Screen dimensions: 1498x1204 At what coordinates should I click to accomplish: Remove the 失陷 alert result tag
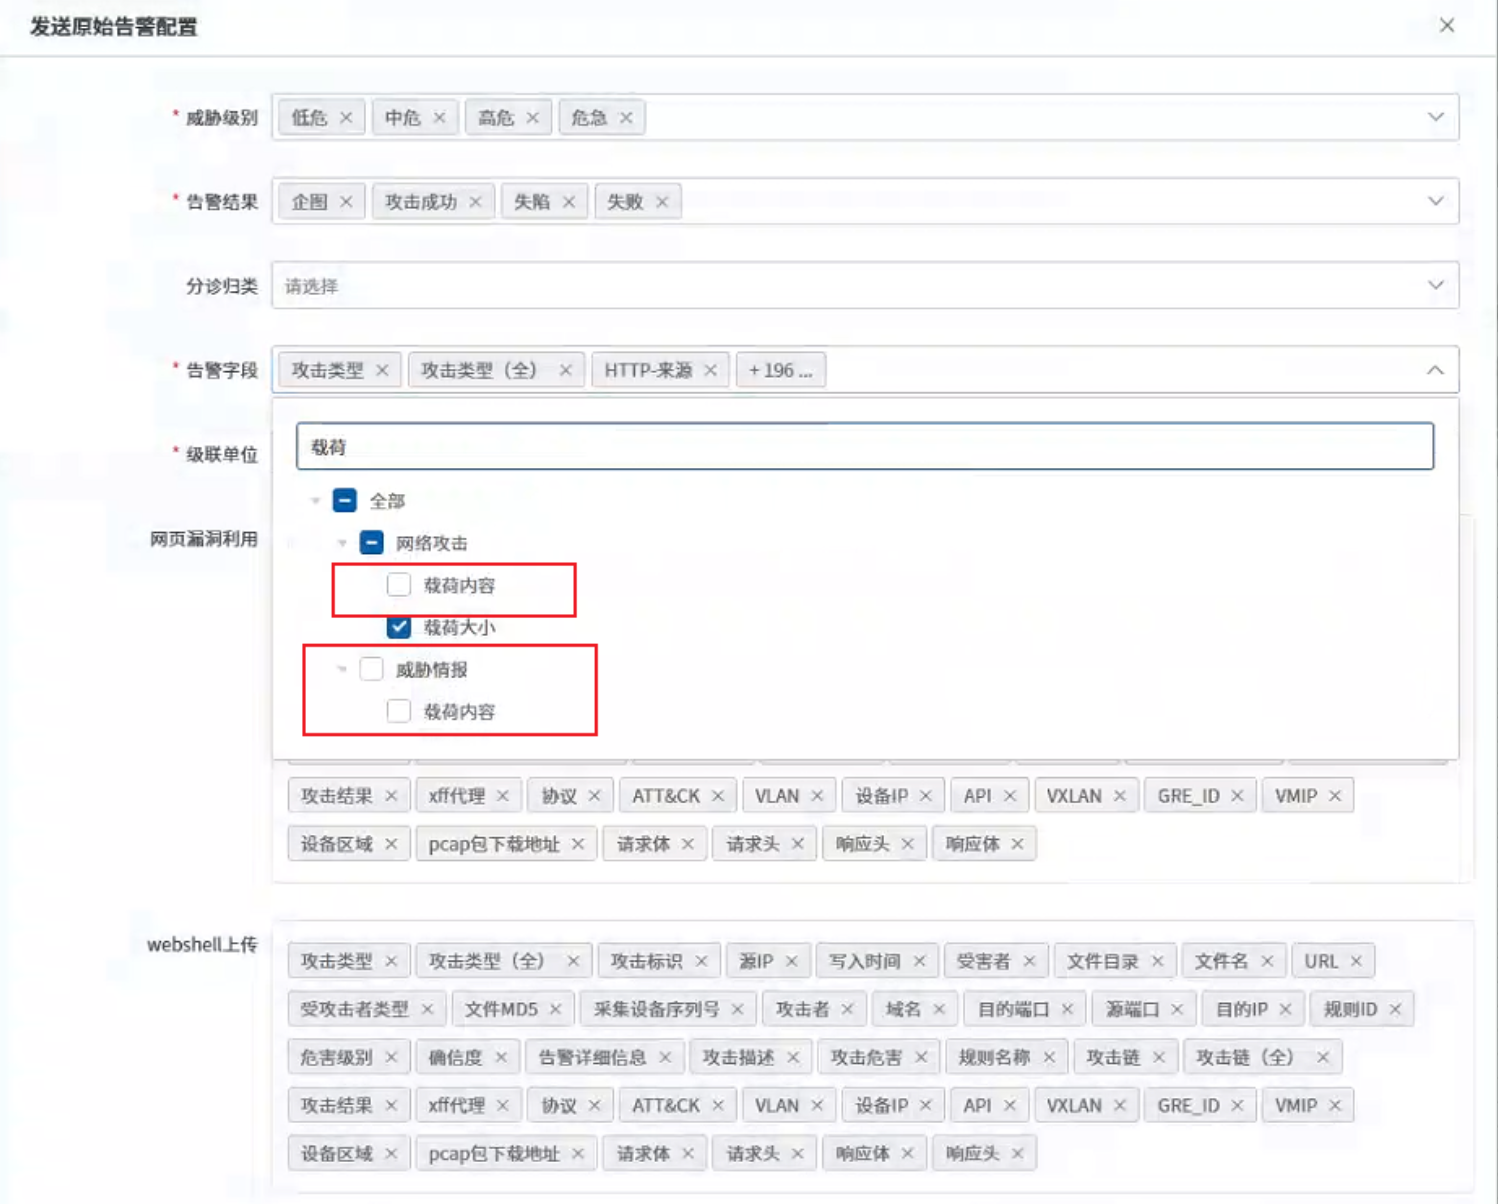(569, 202)
